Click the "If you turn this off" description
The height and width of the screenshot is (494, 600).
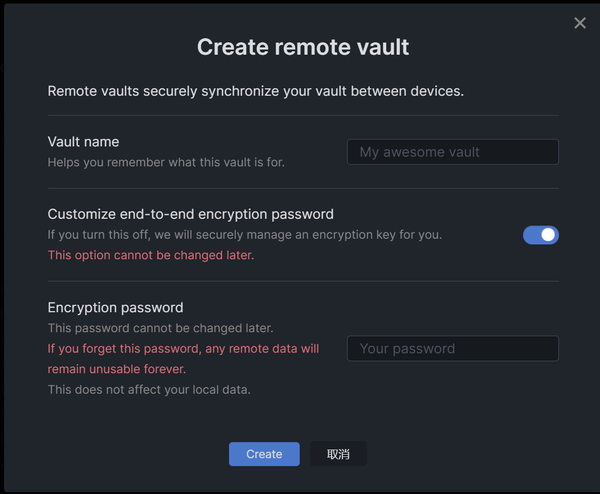coord(245,235)
